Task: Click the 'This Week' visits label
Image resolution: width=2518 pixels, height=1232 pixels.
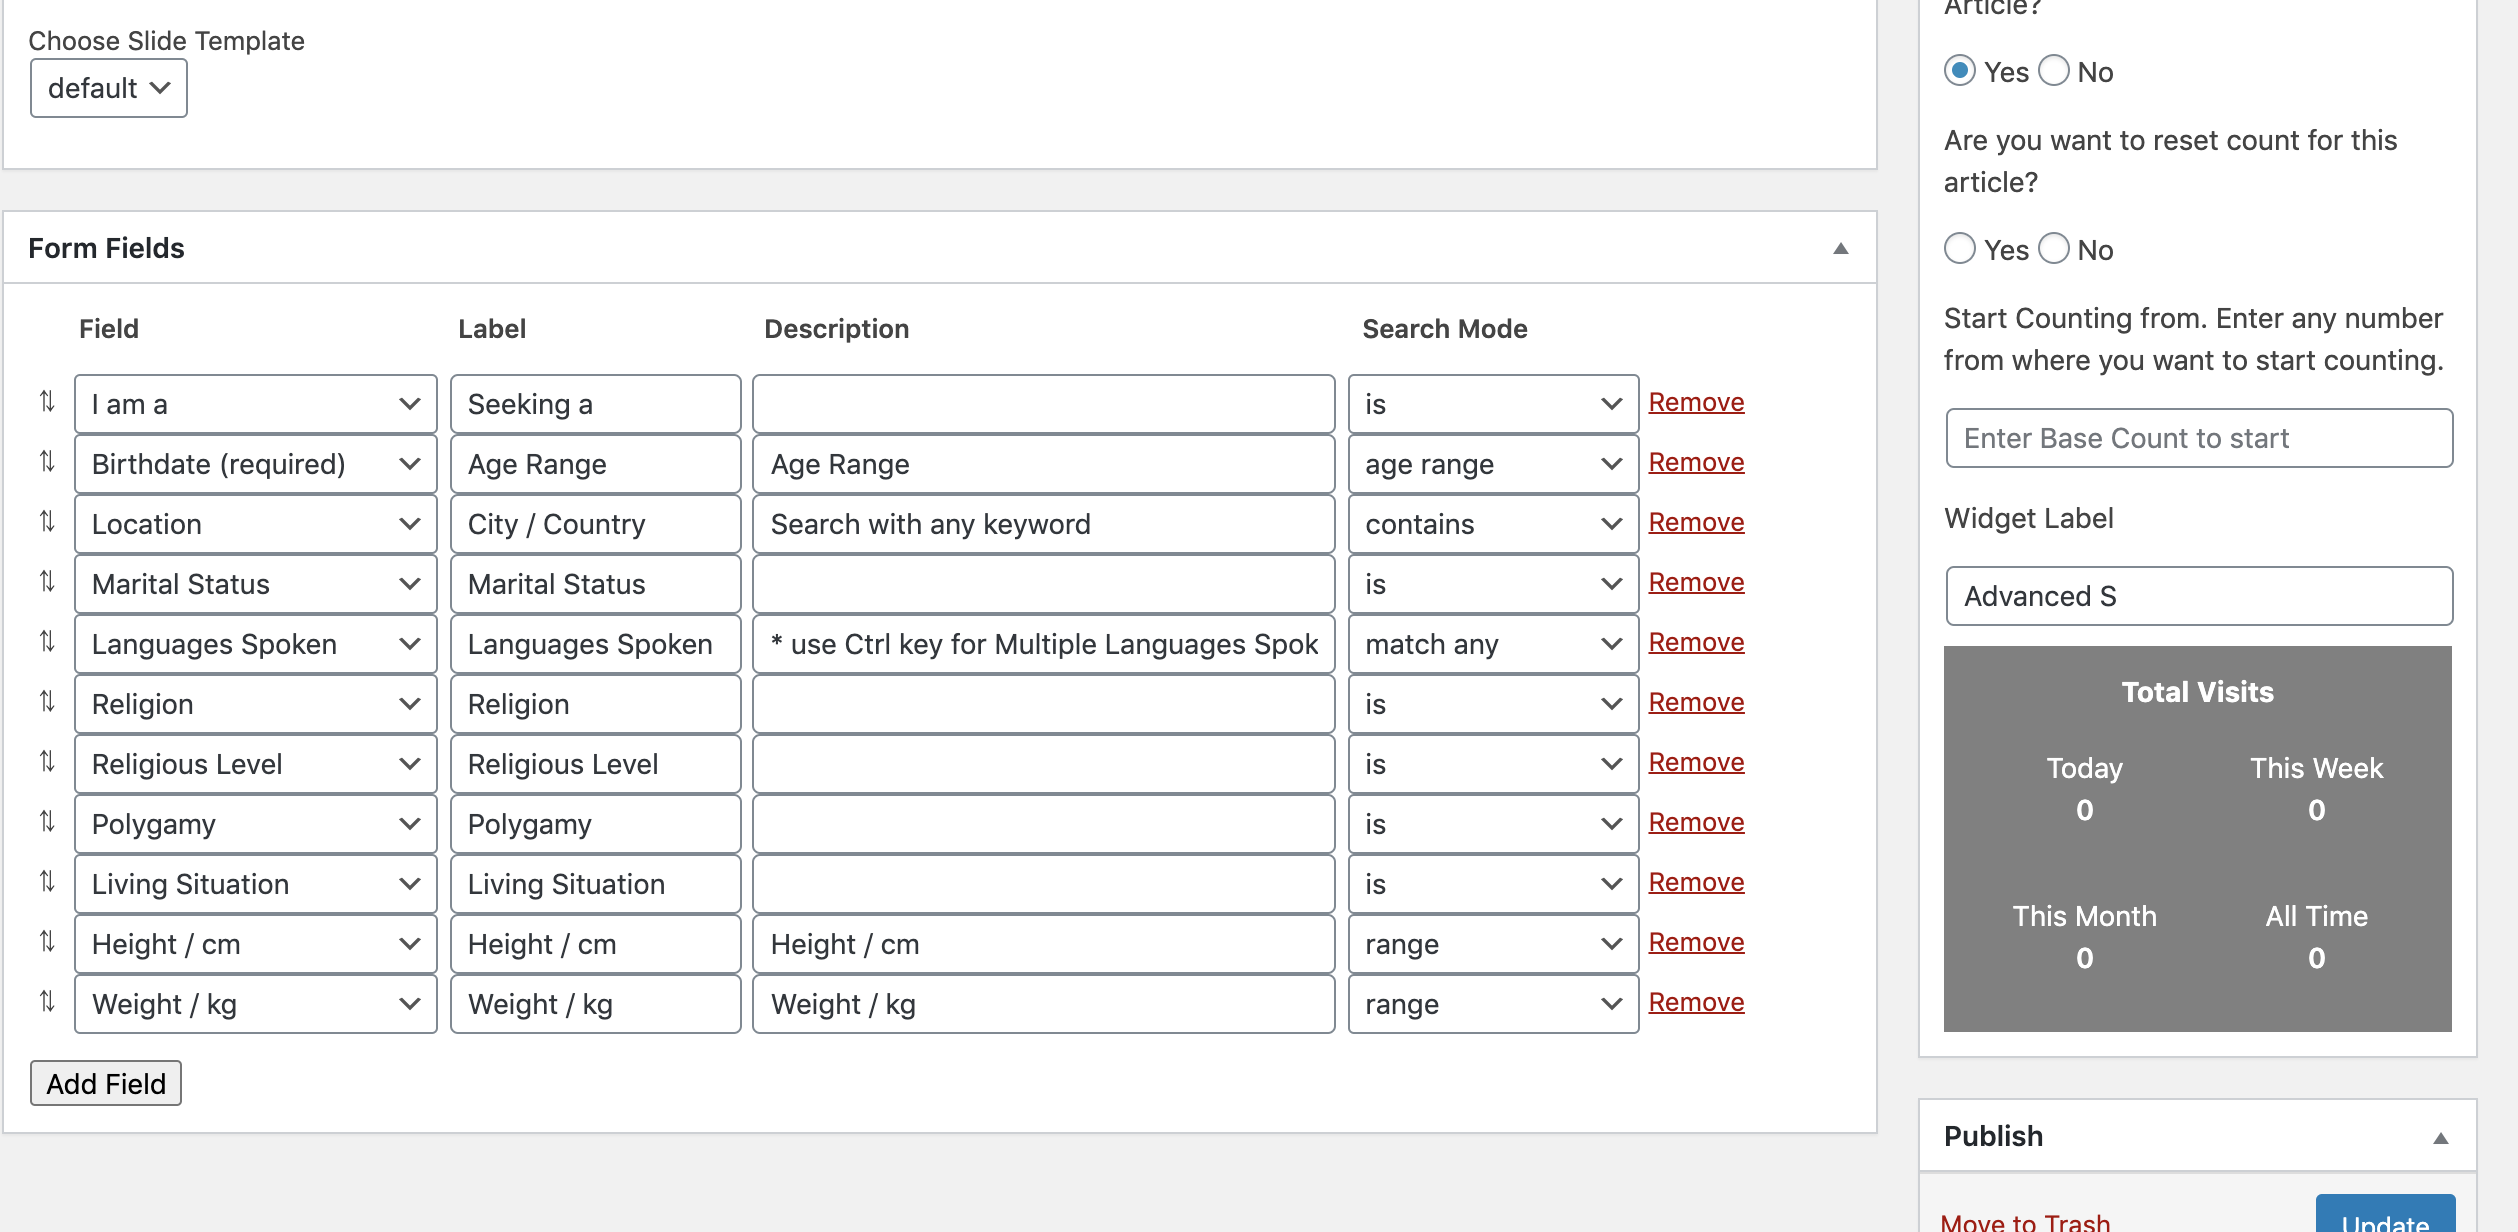Action: tap(2316, 768)
